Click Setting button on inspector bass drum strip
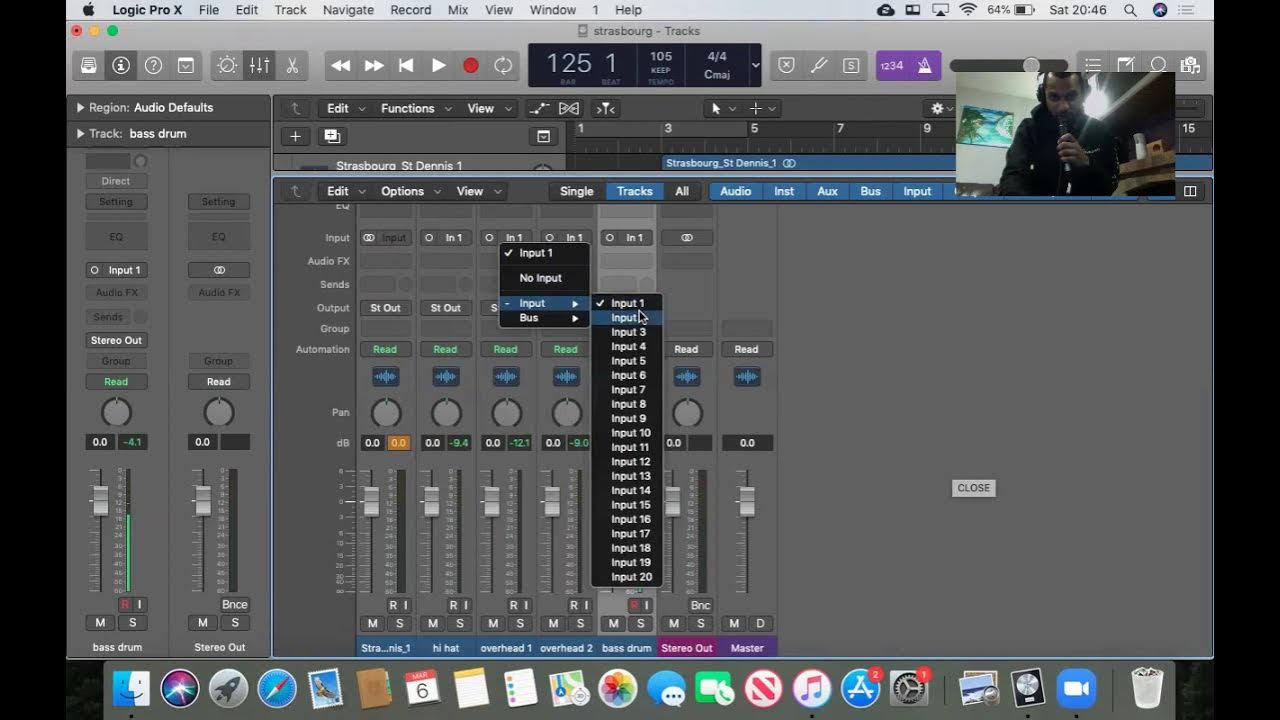The width and height of the screenshot is (1280, 720). point(116,202)
